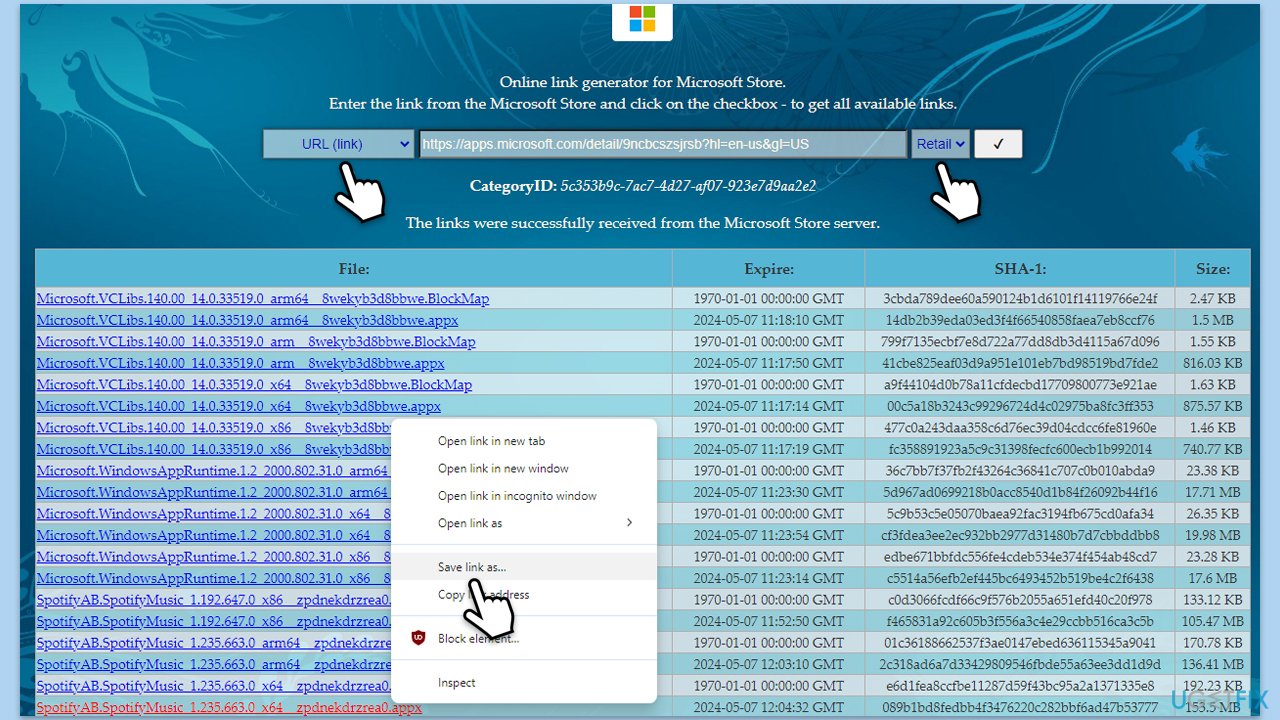1280x720 pixels.
Task: Select the 816.03 KB size cell
Action: tap(1213, 363)
